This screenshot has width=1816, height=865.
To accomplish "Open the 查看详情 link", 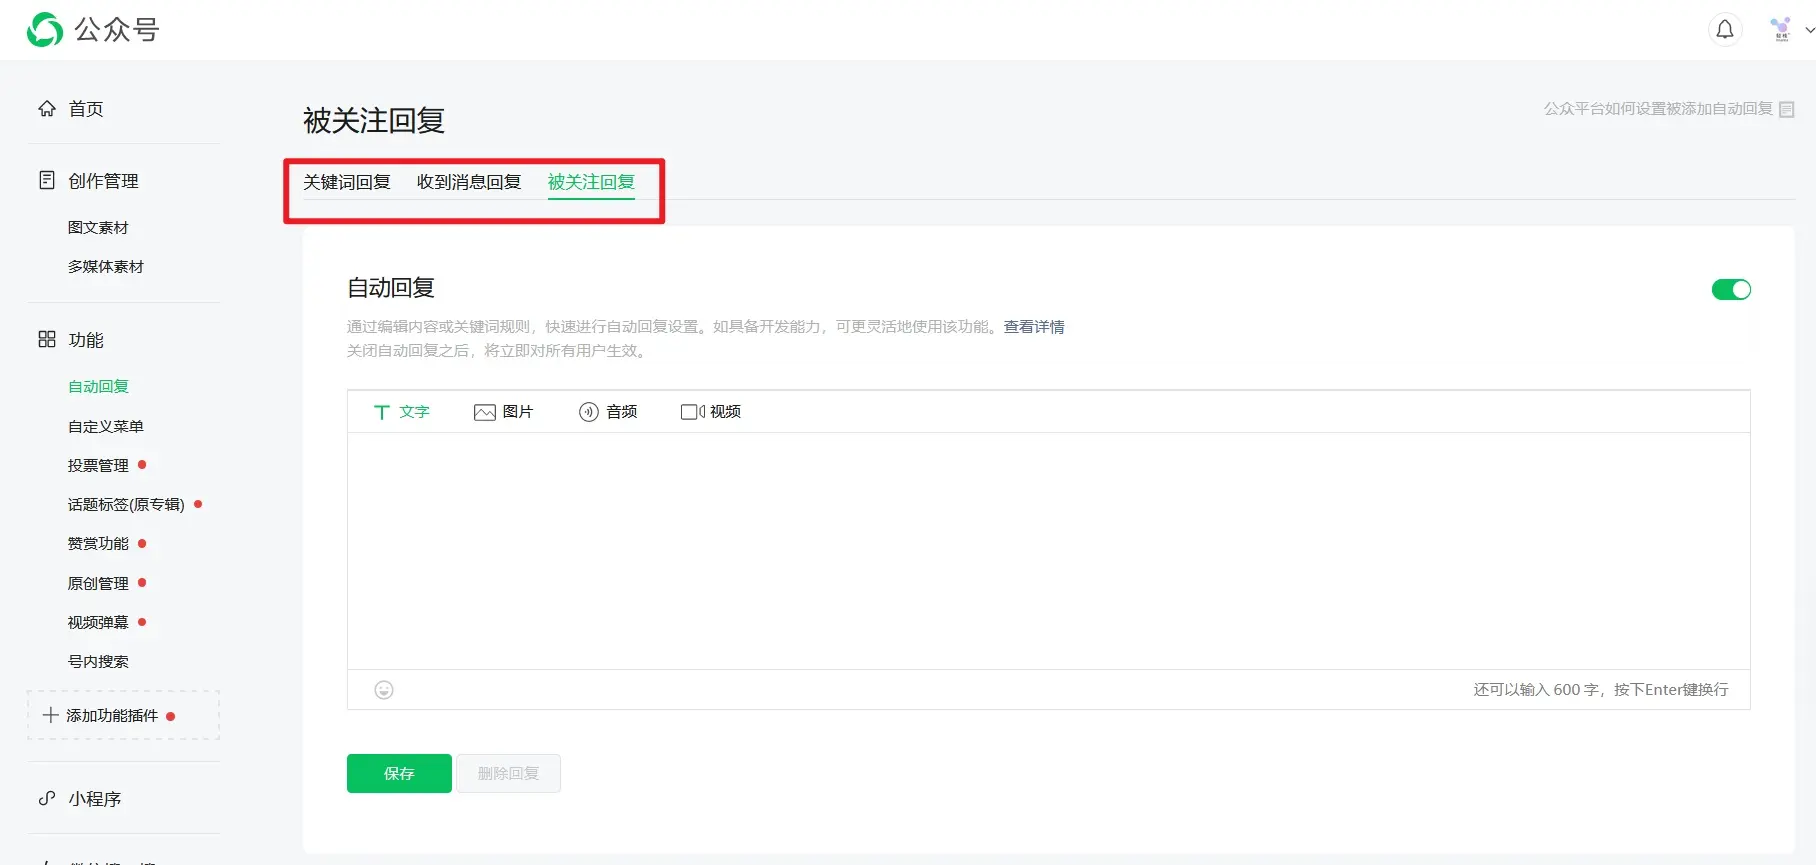I will click(1034, 327).
